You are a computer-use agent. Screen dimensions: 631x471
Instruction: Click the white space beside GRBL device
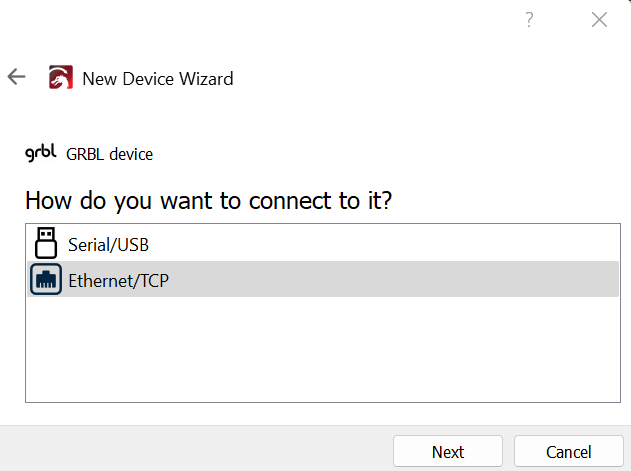pyautogui.click(x=380, y=154)
